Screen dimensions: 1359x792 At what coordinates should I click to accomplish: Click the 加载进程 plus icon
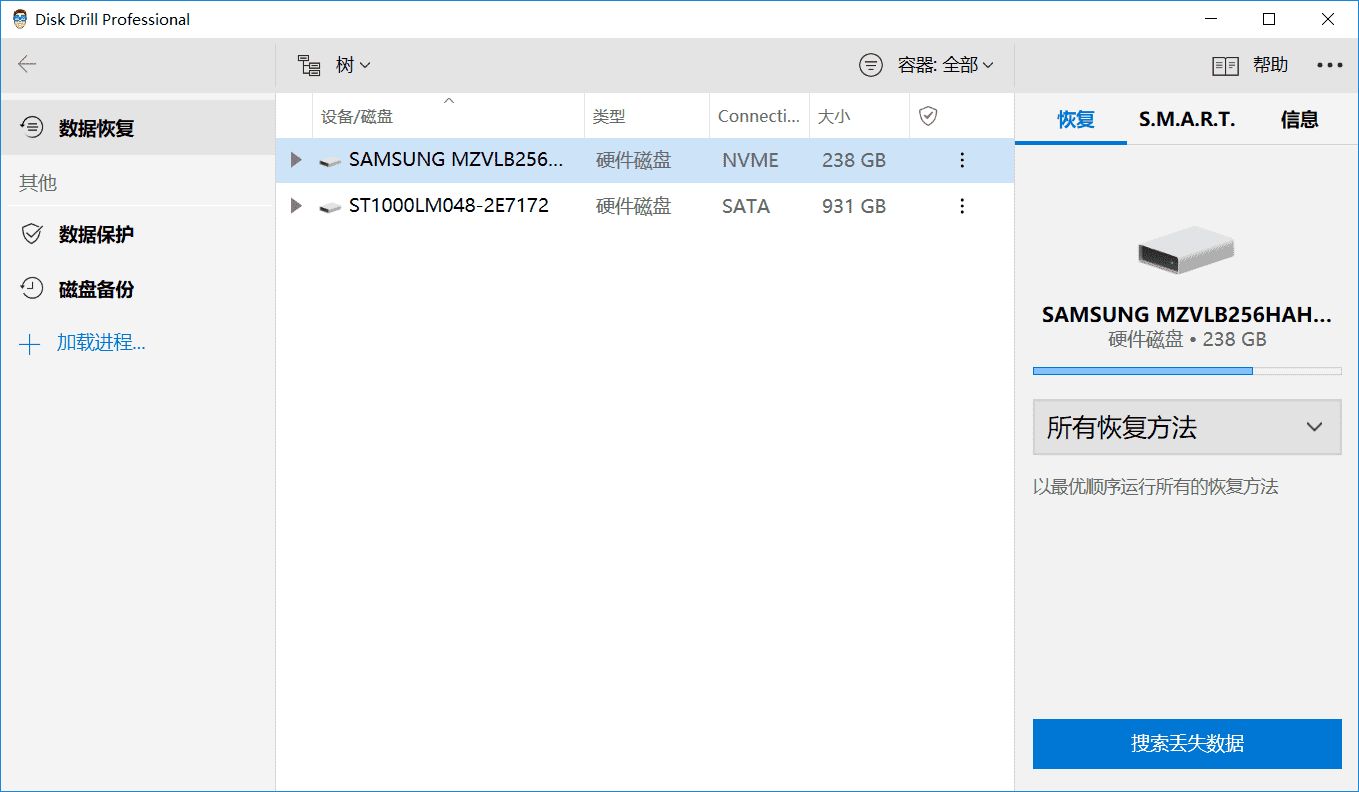tap(32, 342)
